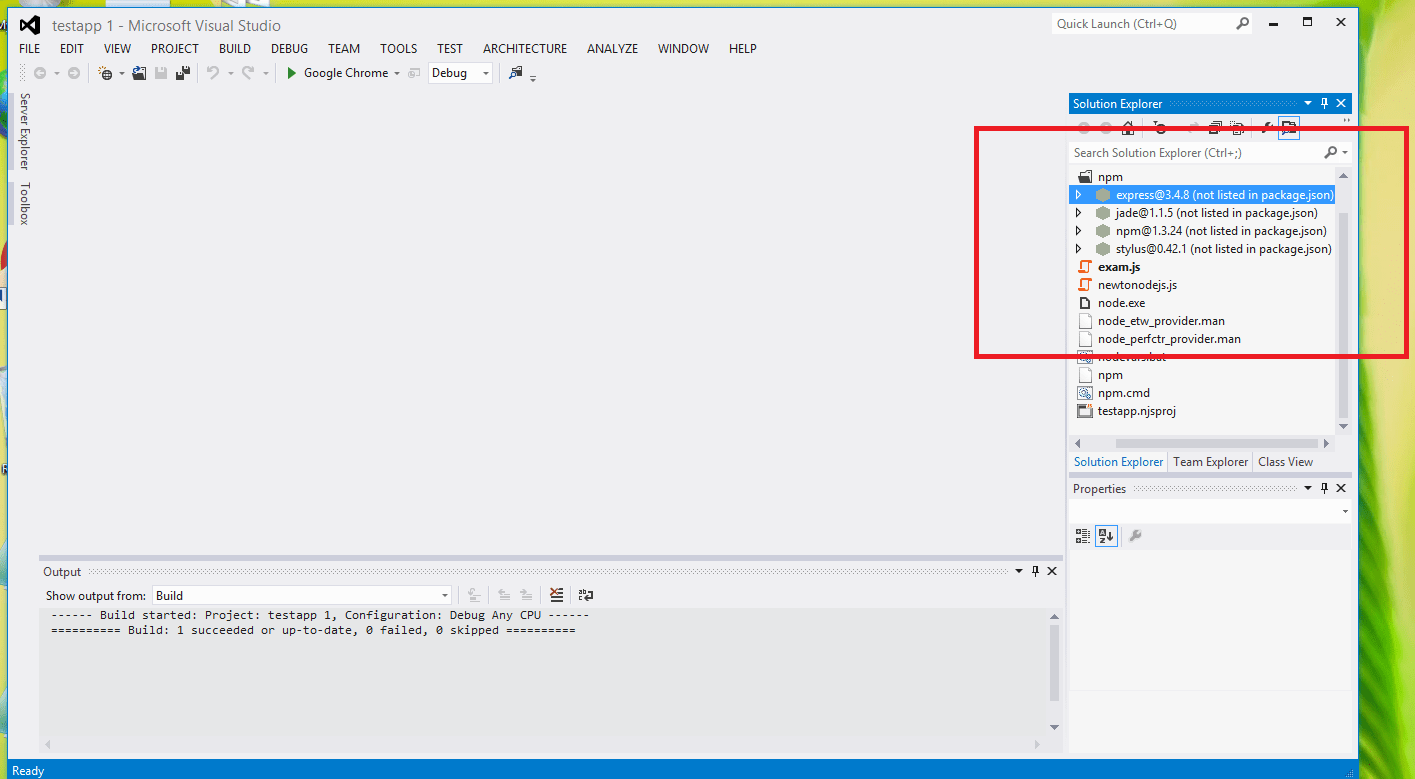1415x779 pixels.
Task: Click Solution Explorer Home icon
Action: pos(1128,128)
